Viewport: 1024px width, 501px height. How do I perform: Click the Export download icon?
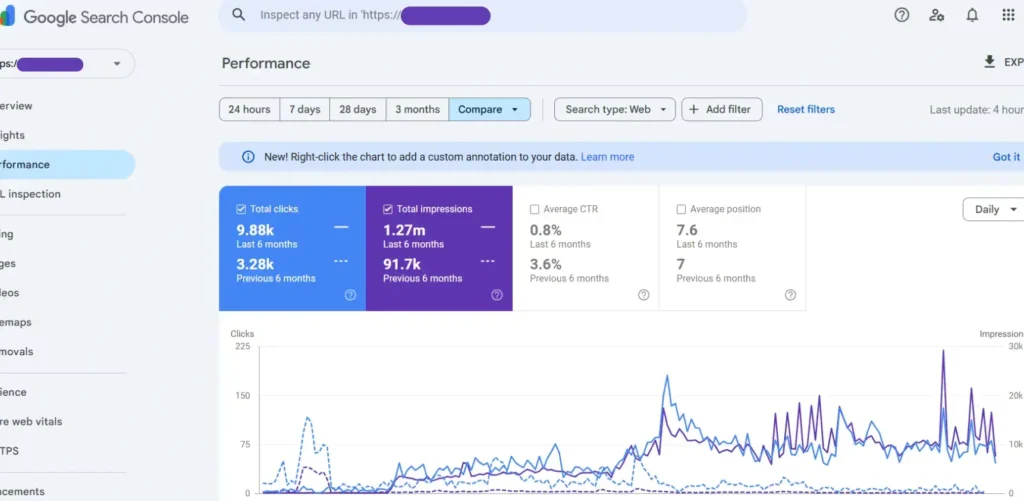[989, 61]
